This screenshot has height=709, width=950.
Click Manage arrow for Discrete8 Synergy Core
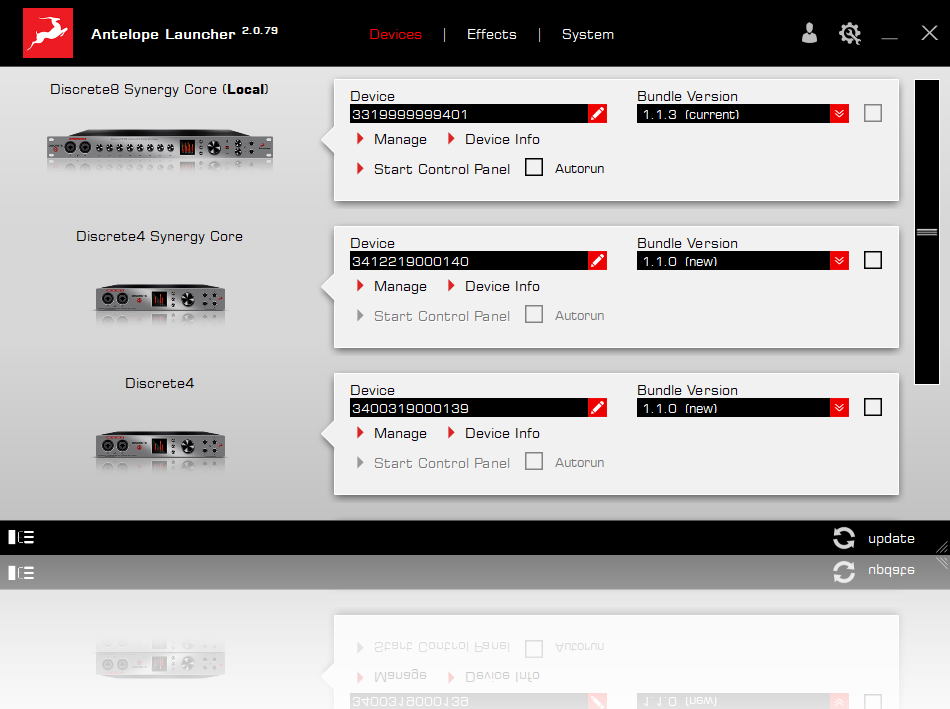click(360, 139)
